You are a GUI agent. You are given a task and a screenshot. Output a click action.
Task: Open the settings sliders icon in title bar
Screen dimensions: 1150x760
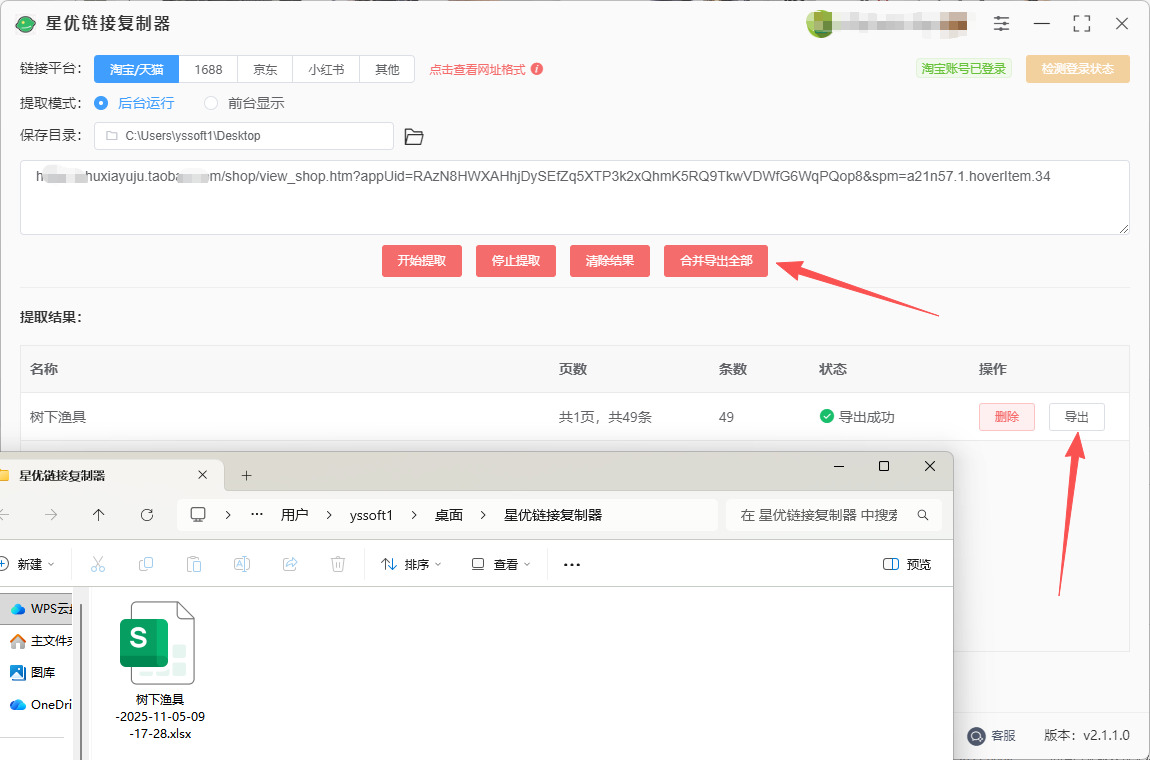click(x=1001, y=23)
